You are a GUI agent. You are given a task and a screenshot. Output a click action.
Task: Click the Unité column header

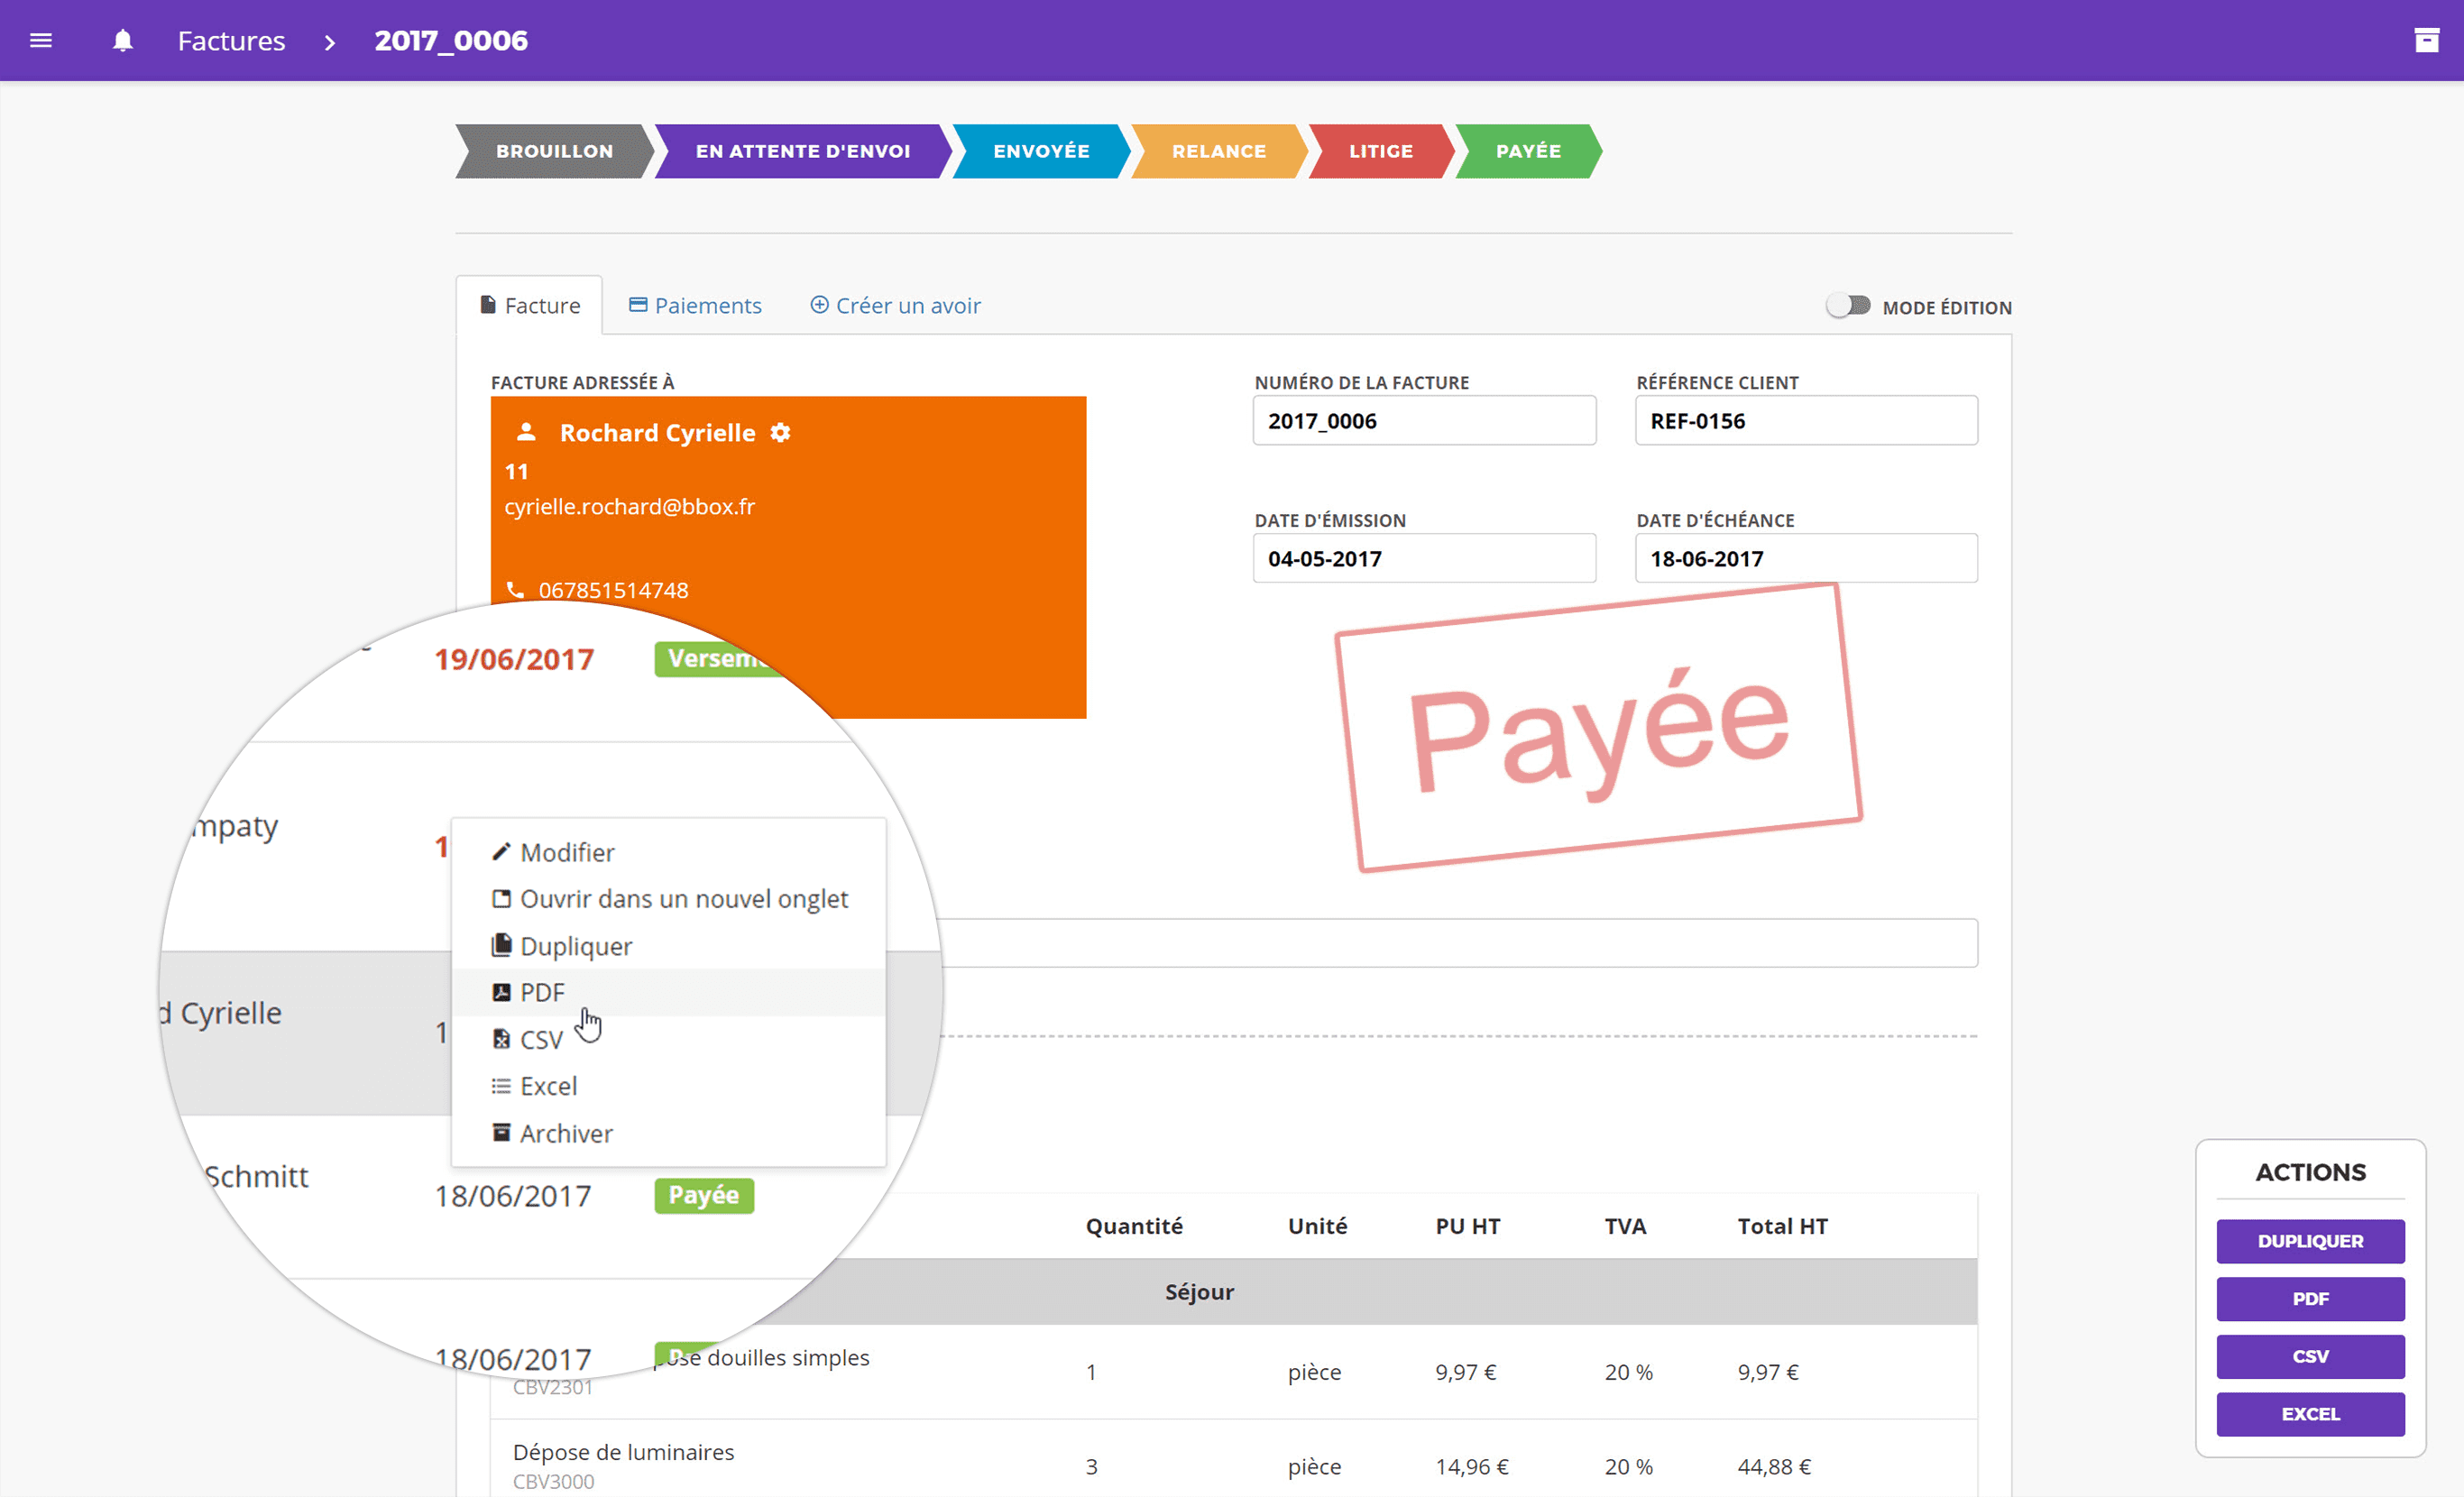(x=1317, y=1226)
